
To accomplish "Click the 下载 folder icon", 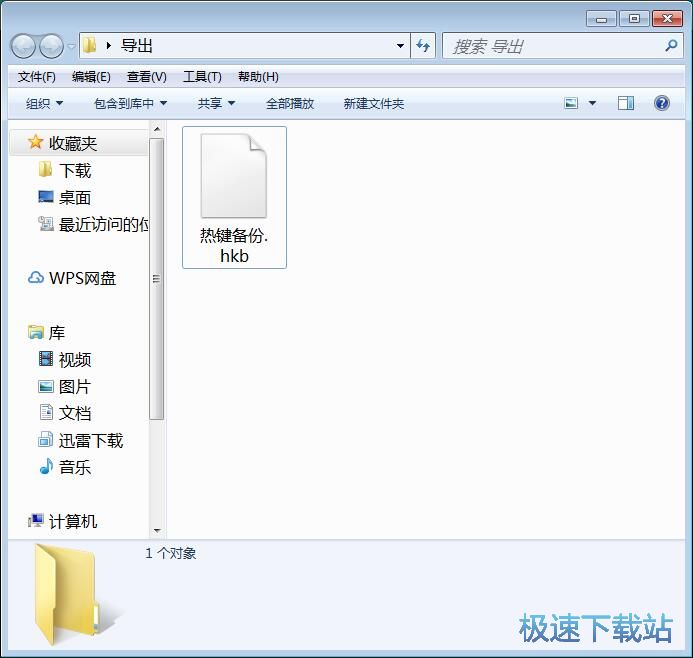I will pyautogui.click(x=45, y=170).
